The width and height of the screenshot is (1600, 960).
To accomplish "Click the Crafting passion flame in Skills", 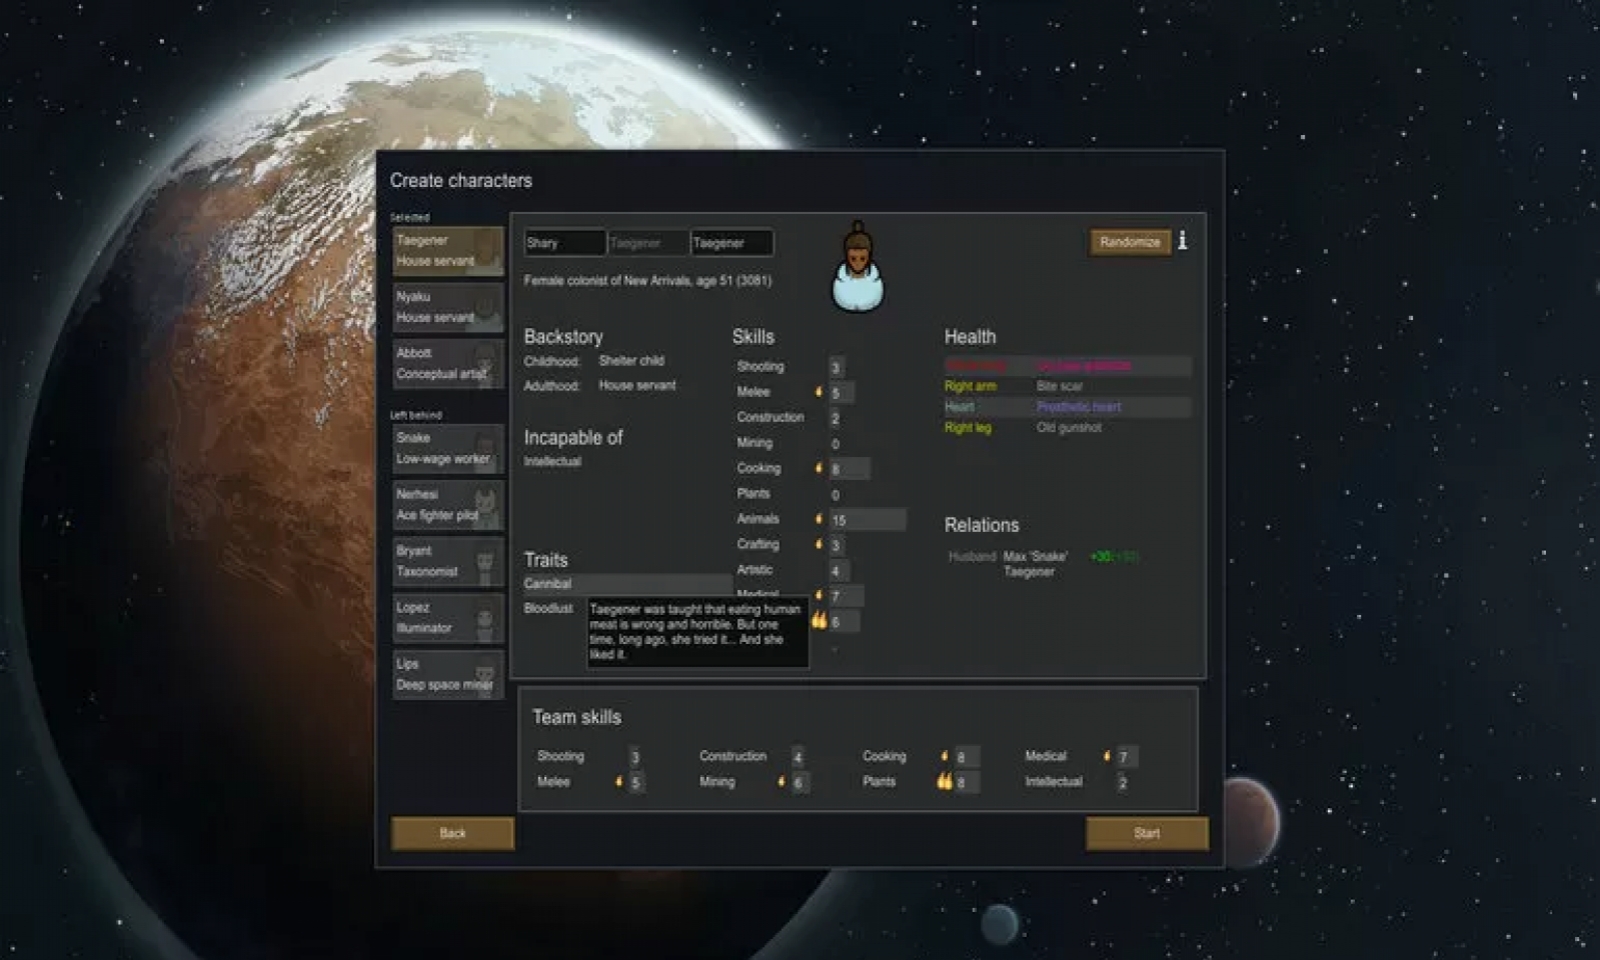I will (818, 544).
